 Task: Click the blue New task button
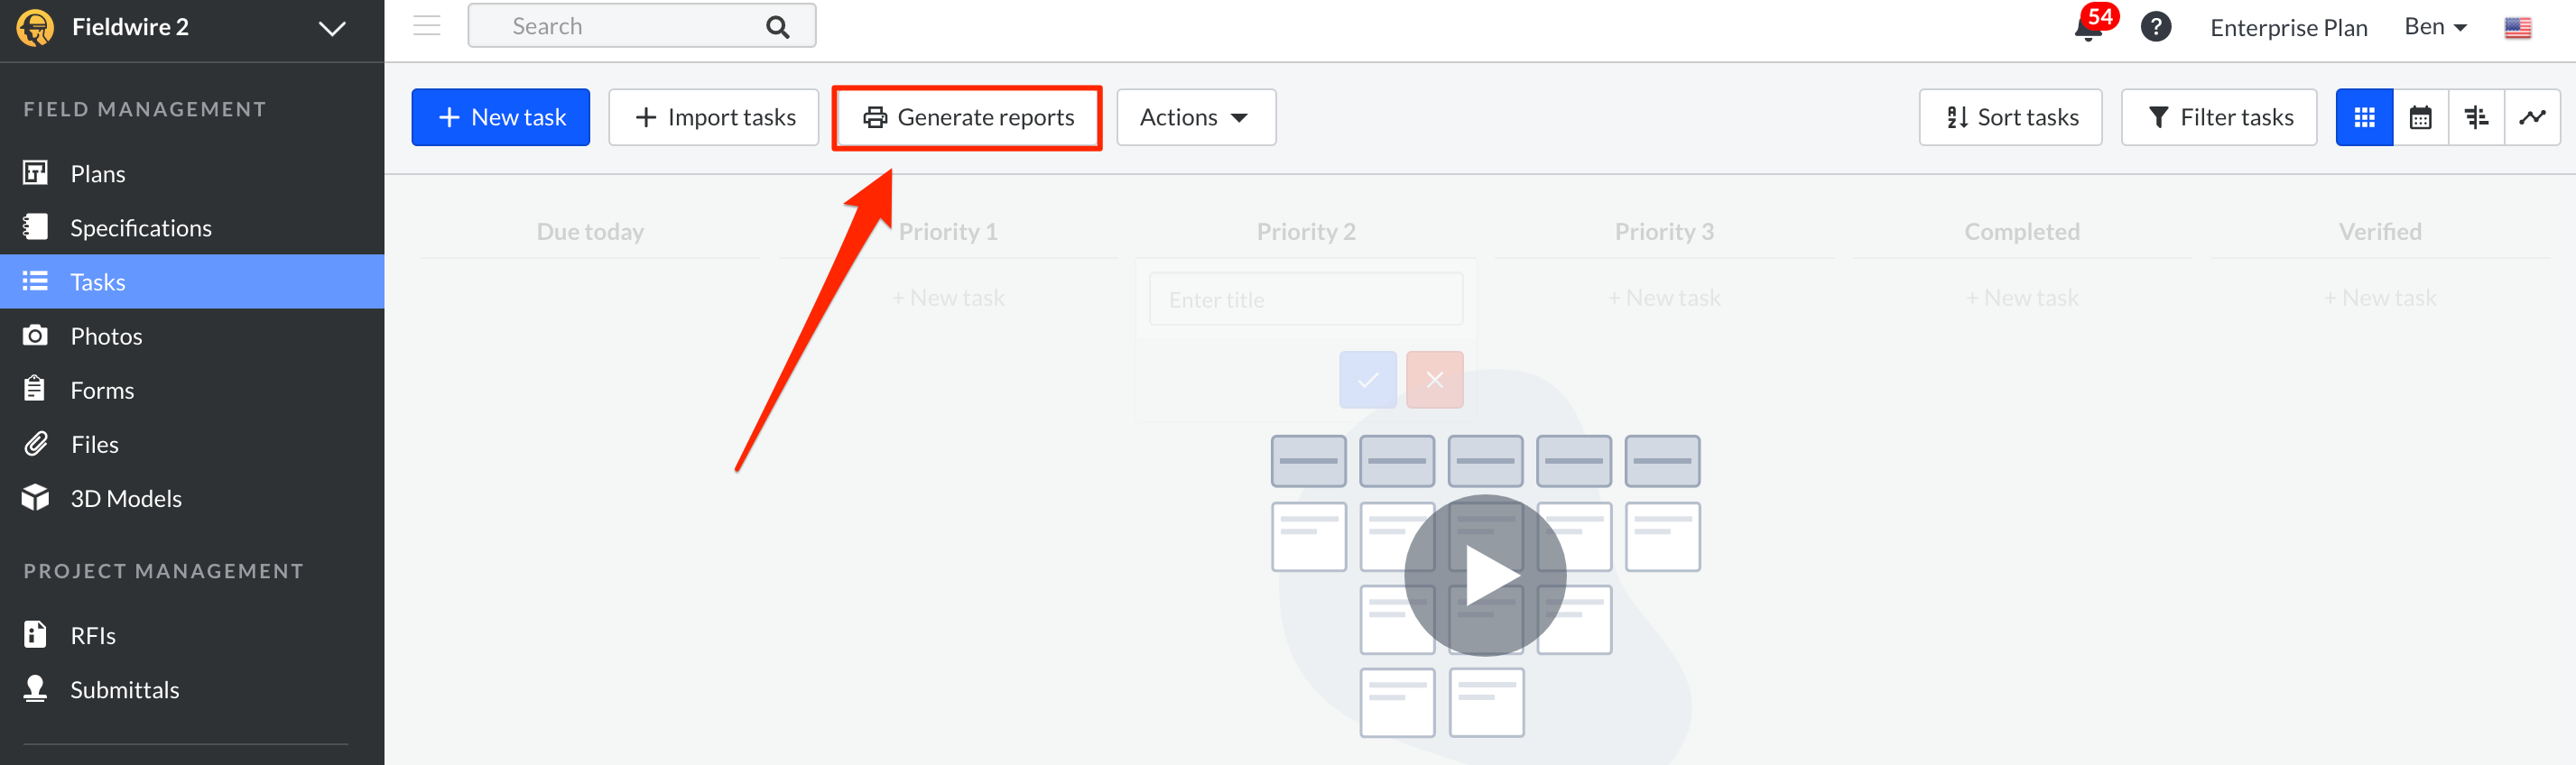click(x=500, y=117)
